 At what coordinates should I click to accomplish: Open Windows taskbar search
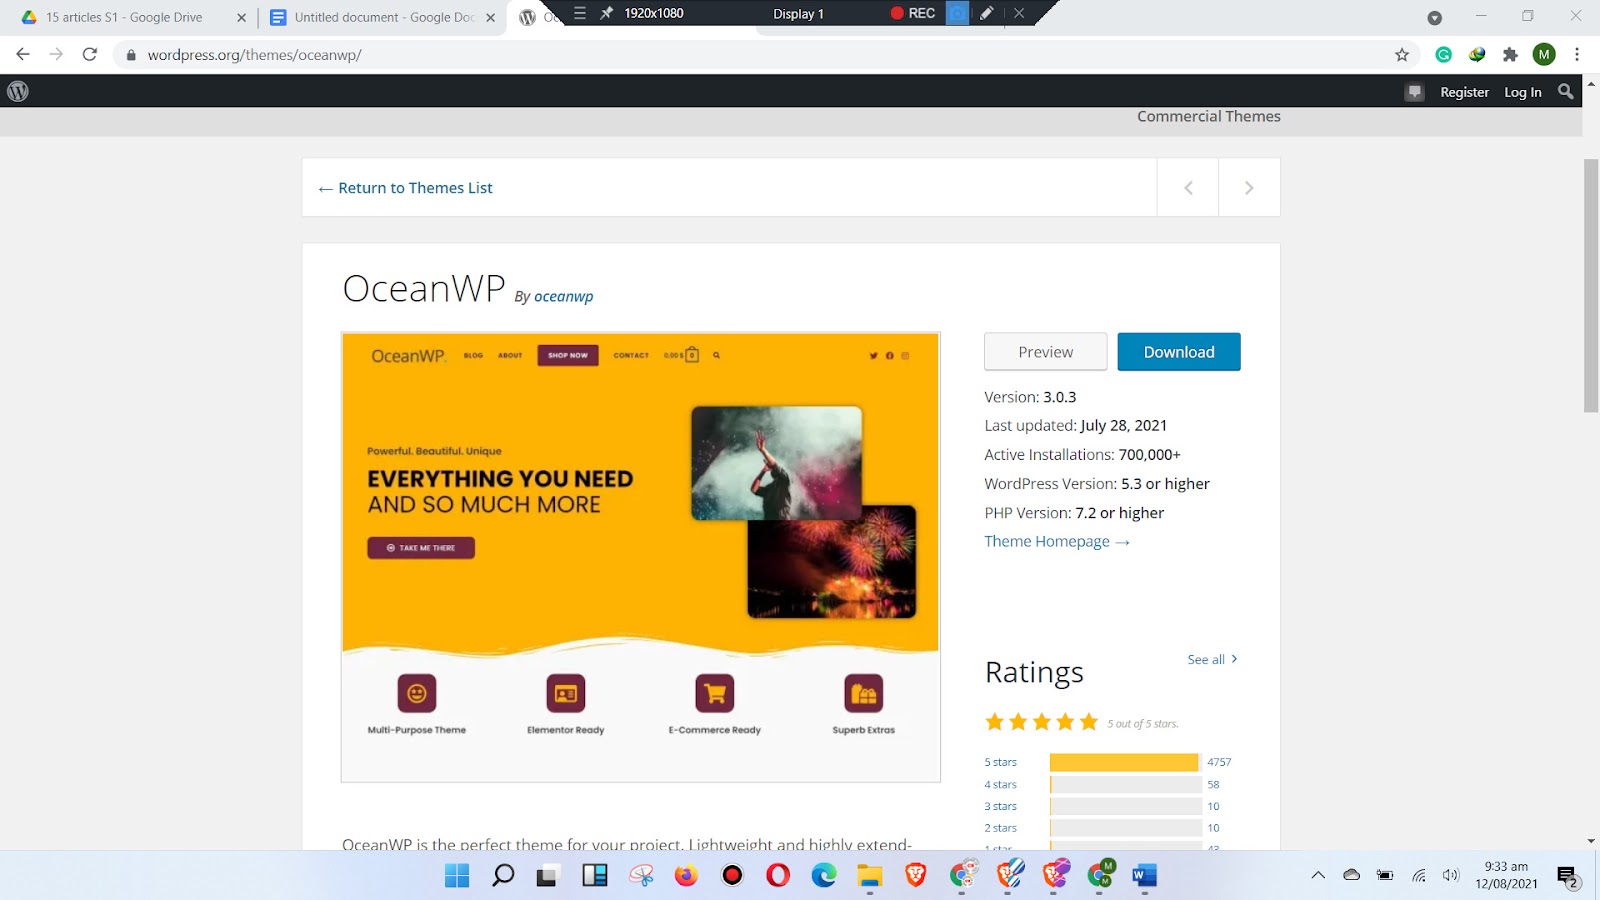point(503,875)
